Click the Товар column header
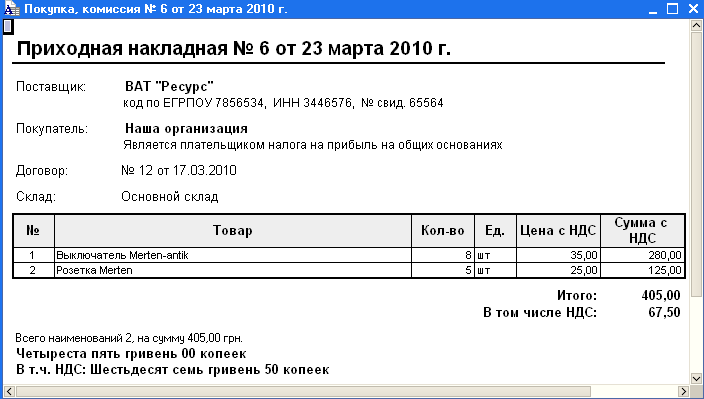Screen dimensions: 704x399 pyautogui.click(x=233, y=230)
